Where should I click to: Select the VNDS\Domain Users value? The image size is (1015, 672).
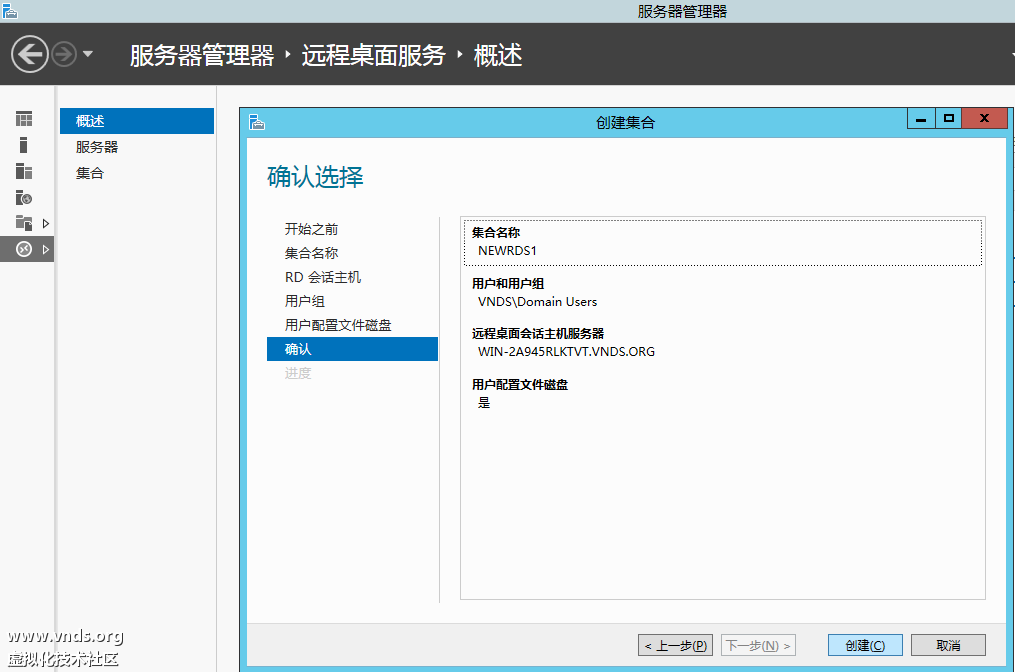(x=537, y=302)
